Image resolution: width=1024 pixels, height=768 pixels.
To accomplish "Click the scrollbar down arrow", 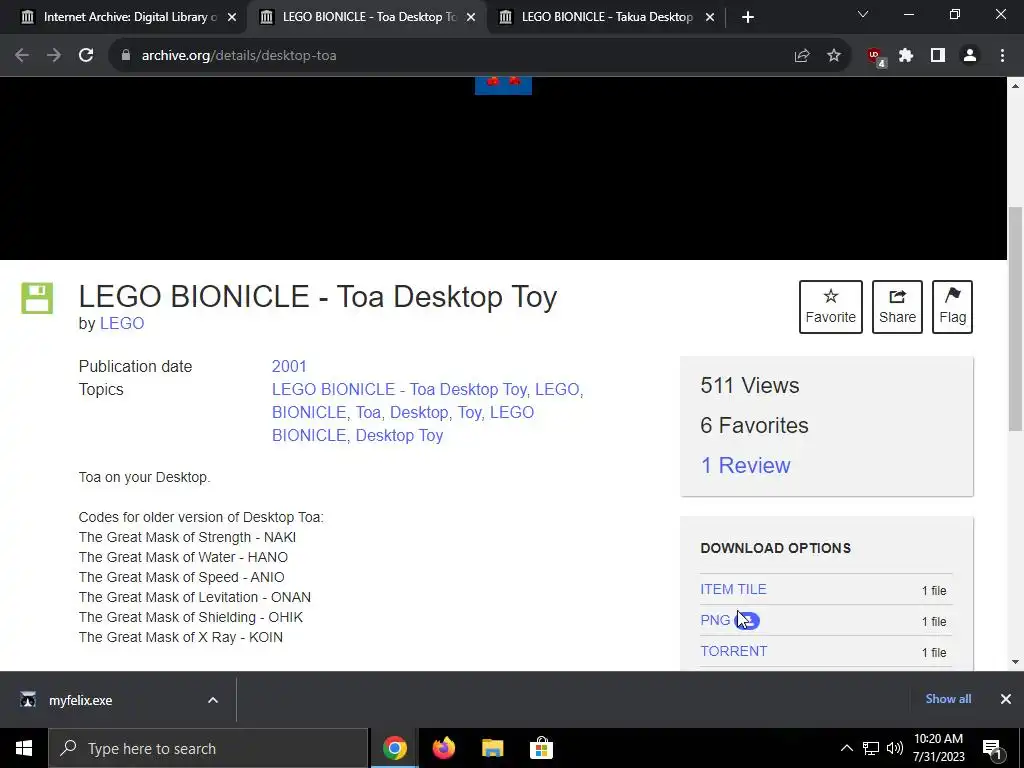I will (1015, 662).
